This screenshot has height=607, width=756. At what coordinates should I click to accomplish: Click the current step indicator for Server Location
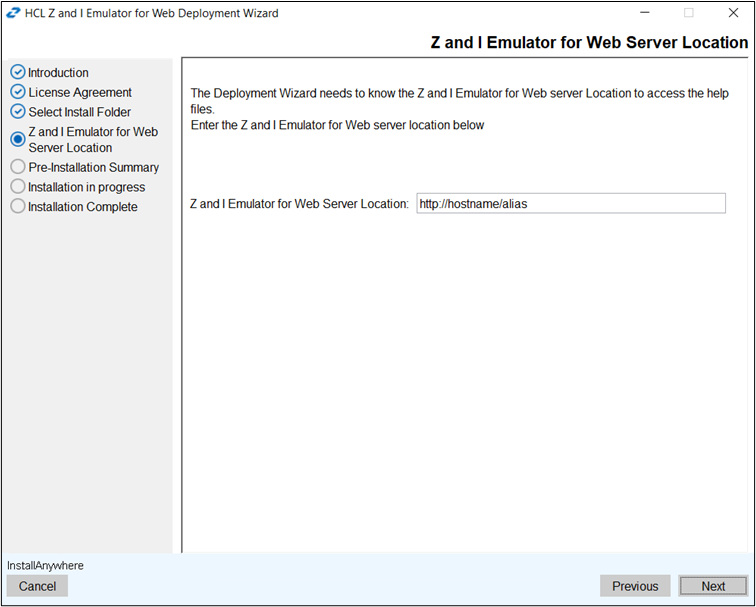[18, 139]
